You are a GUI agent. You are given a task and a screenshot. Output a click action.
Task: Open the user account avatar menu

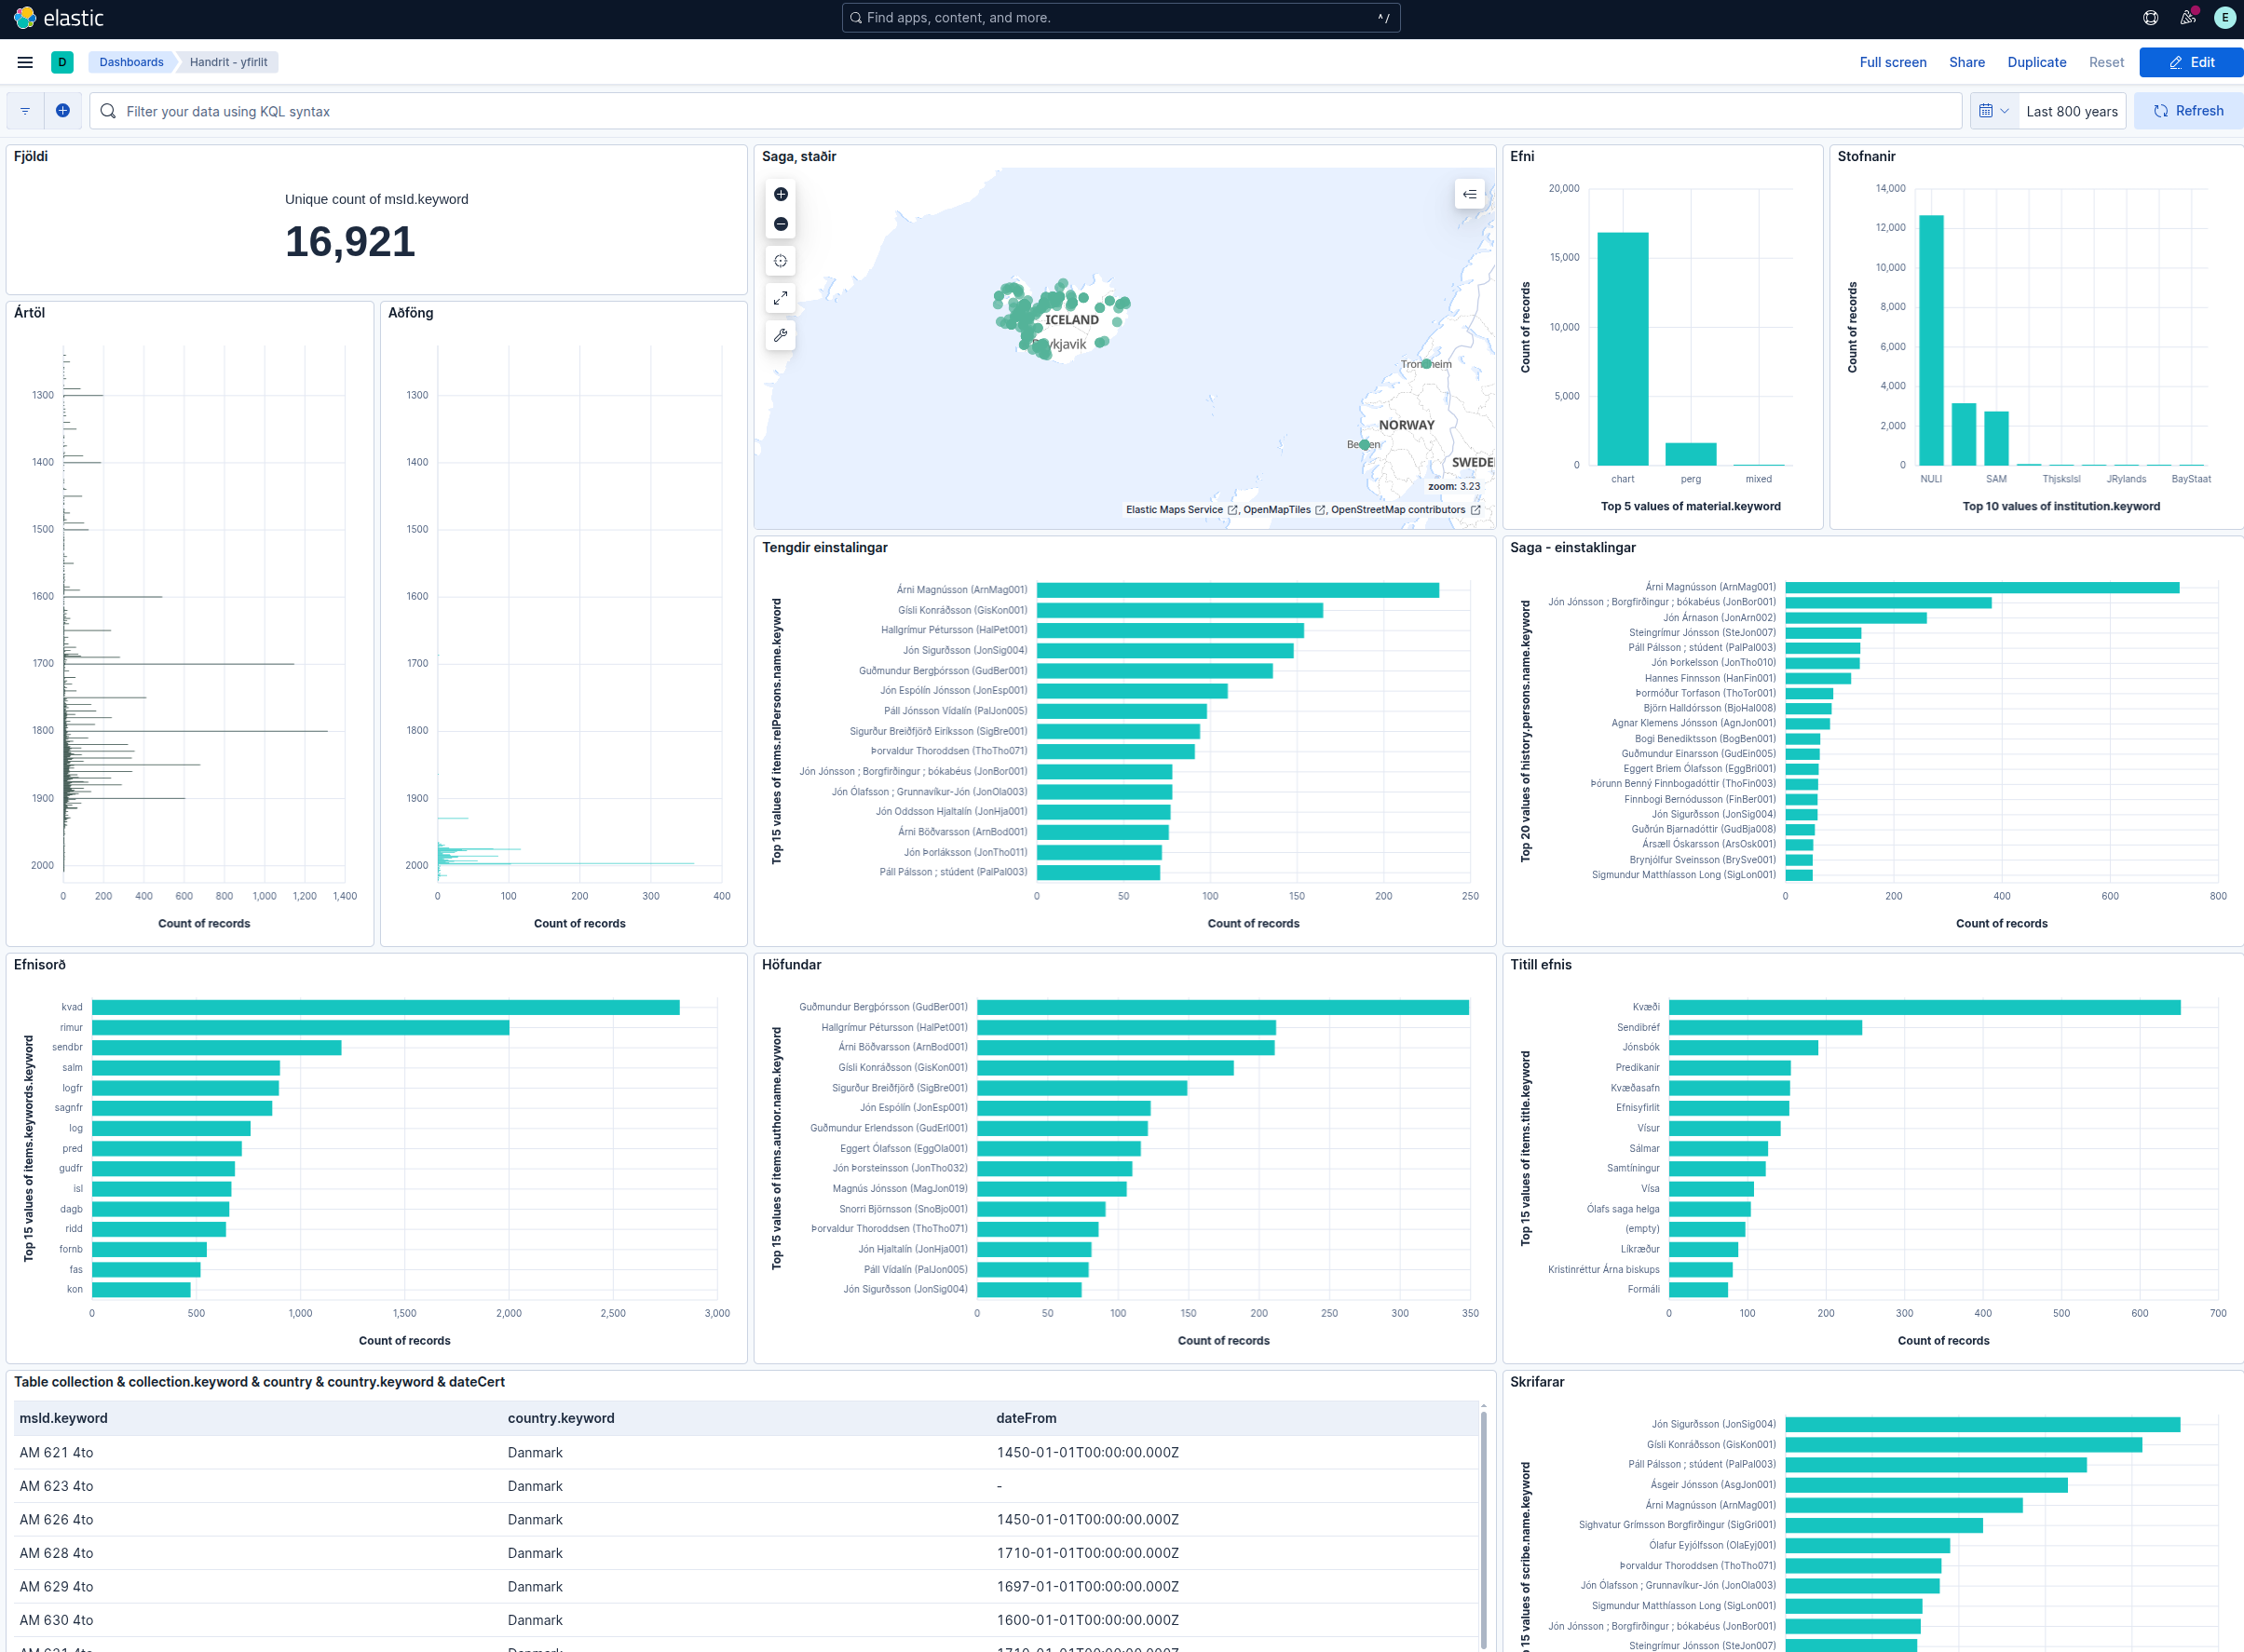(2225, 18)
